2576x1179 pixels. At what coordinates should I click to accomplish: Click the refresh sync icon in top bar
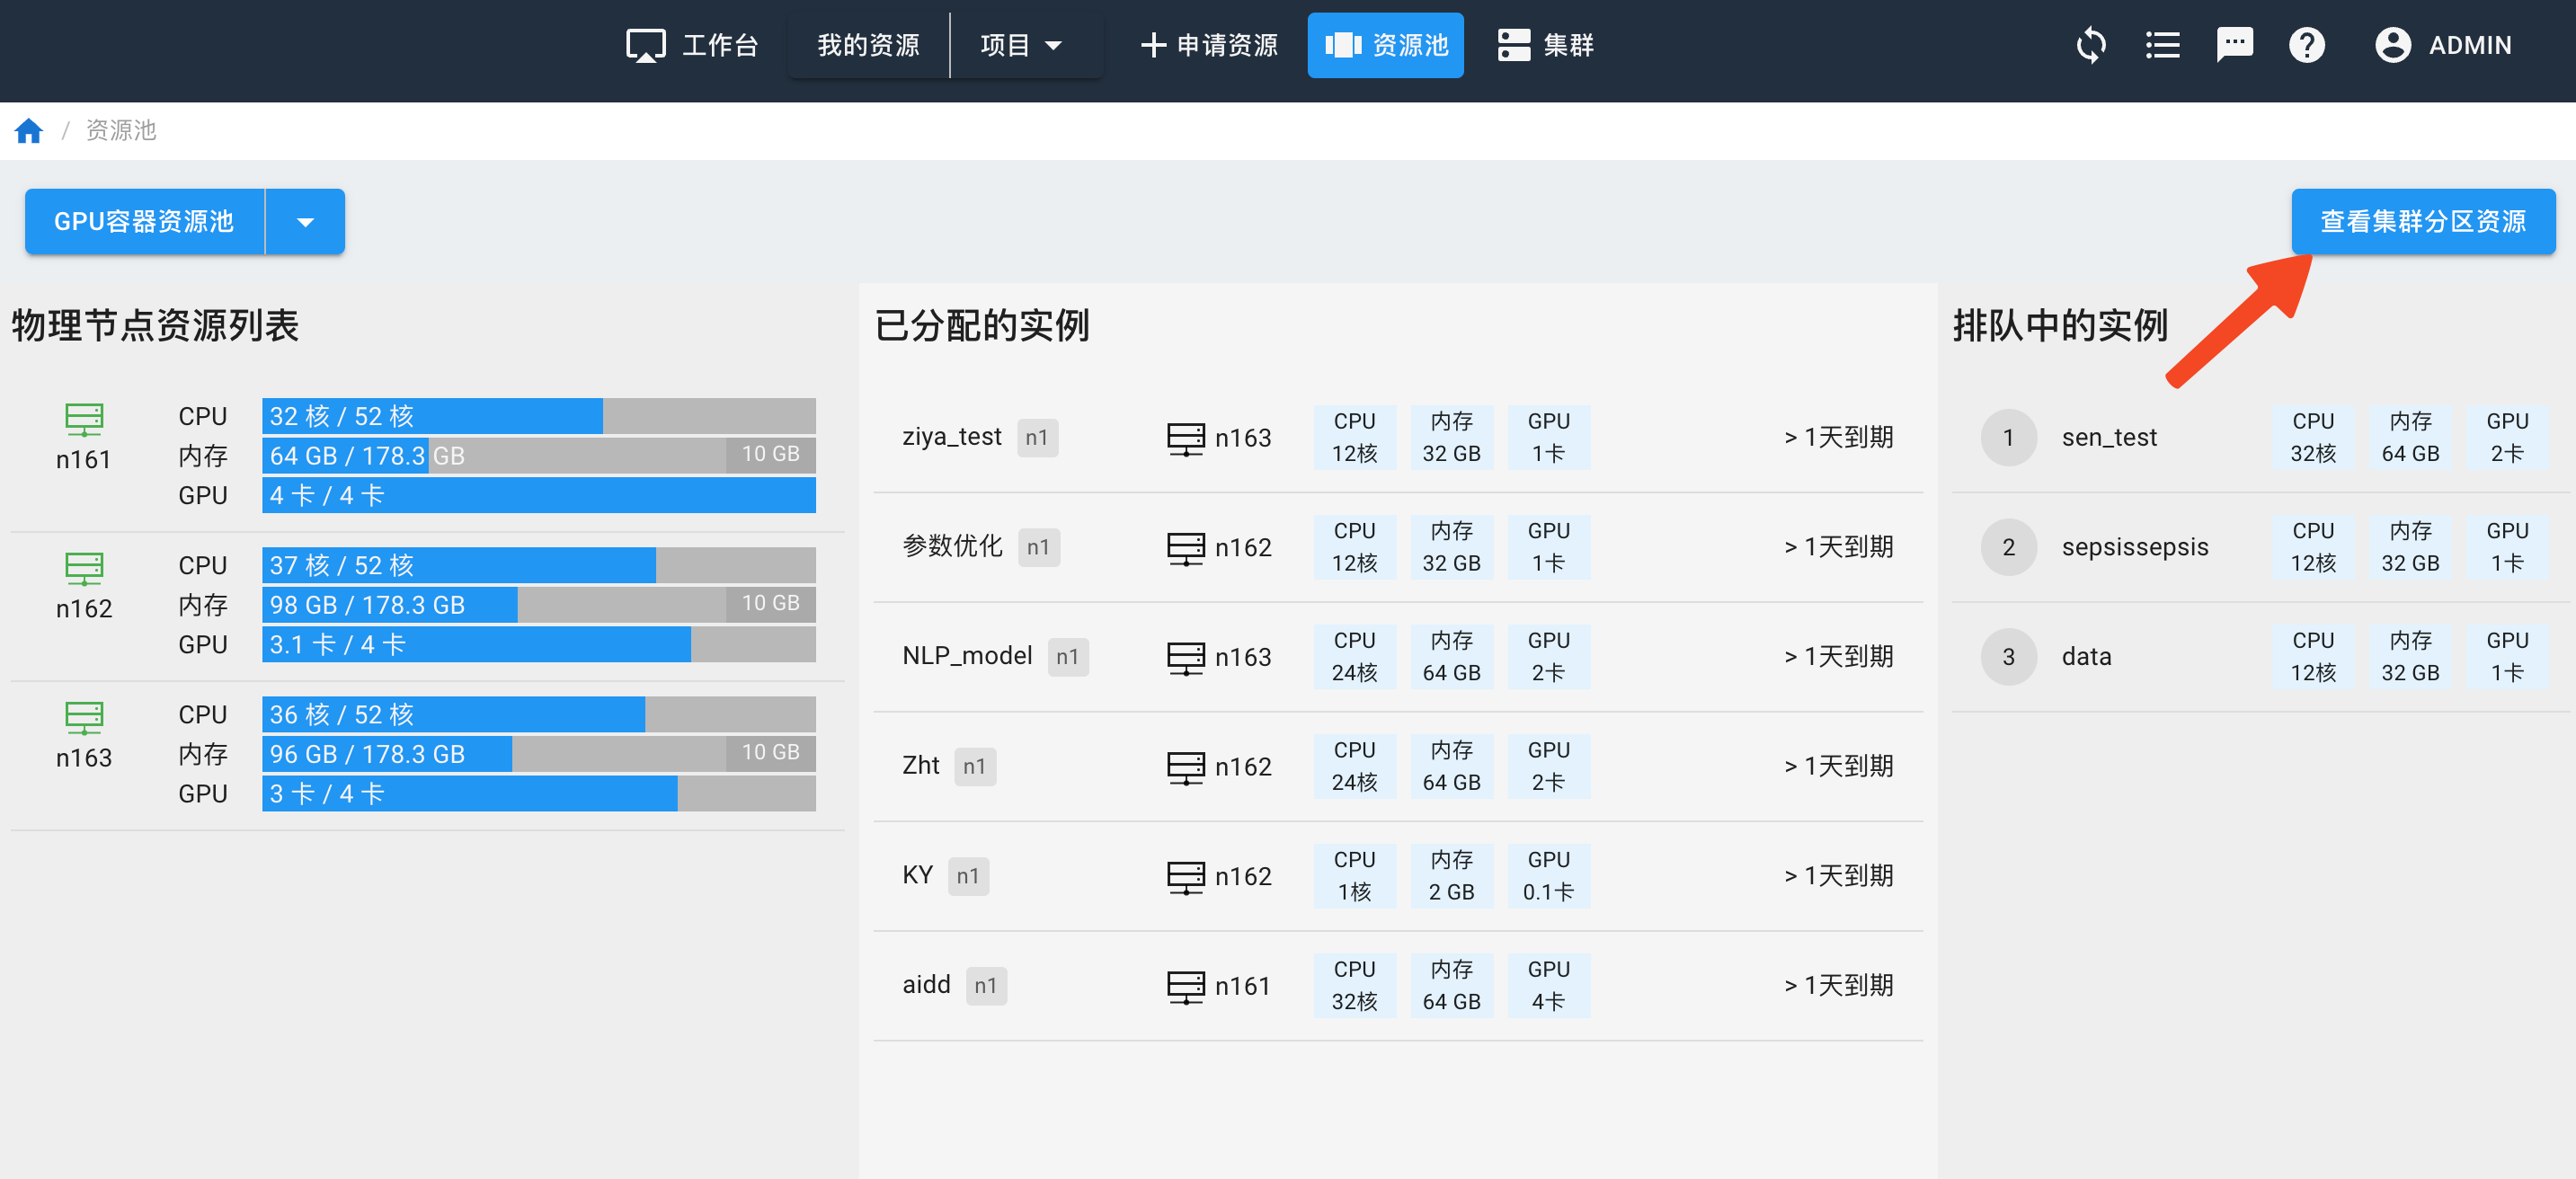tap(2090, 45)
